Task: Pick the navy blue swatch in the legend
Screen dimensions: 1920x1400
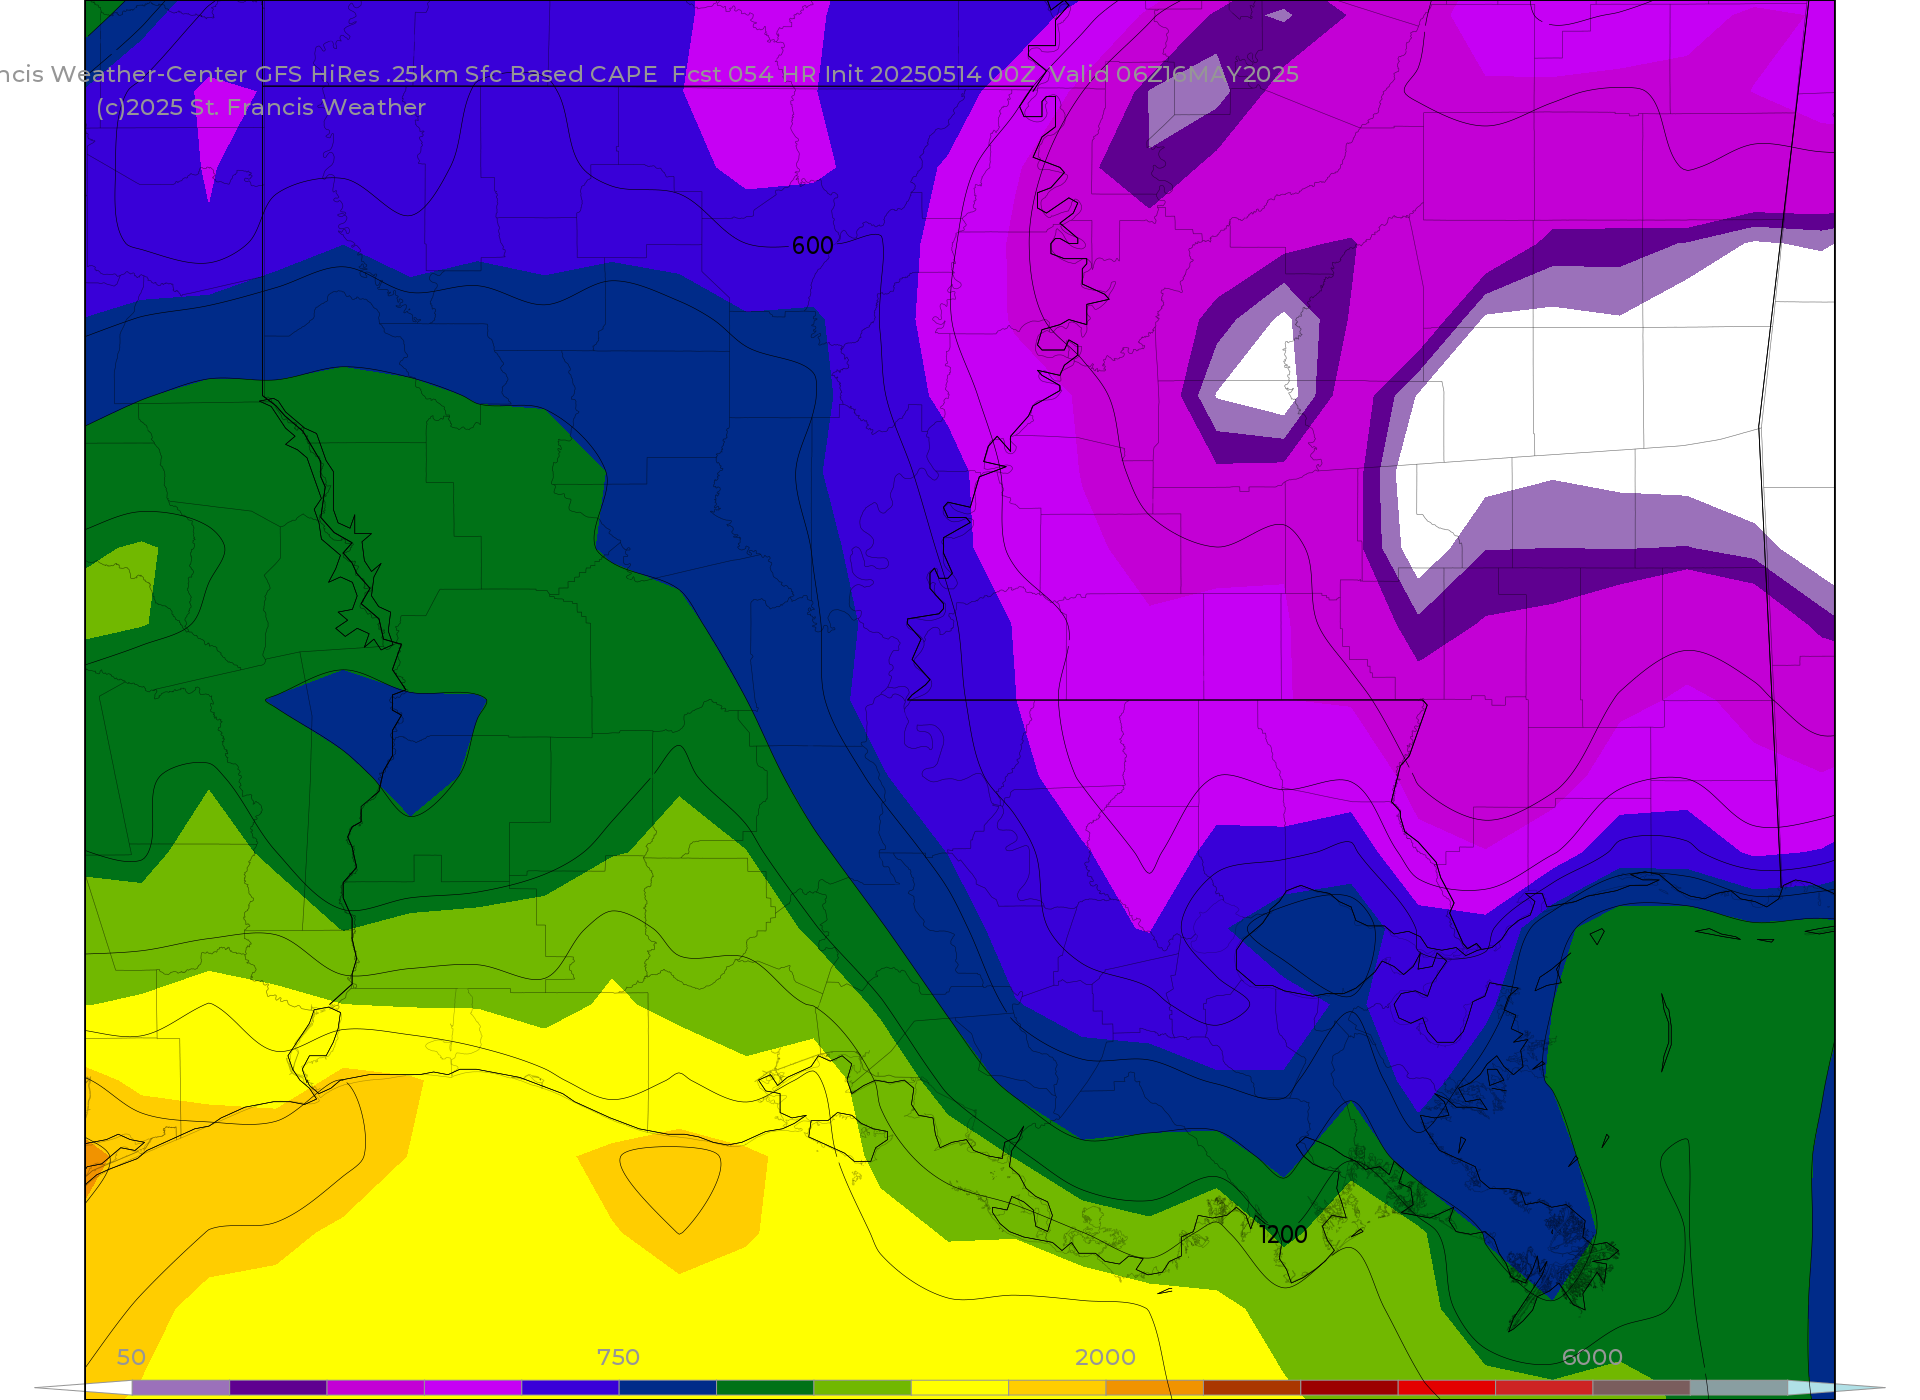Action: [x=668, y=1388]
